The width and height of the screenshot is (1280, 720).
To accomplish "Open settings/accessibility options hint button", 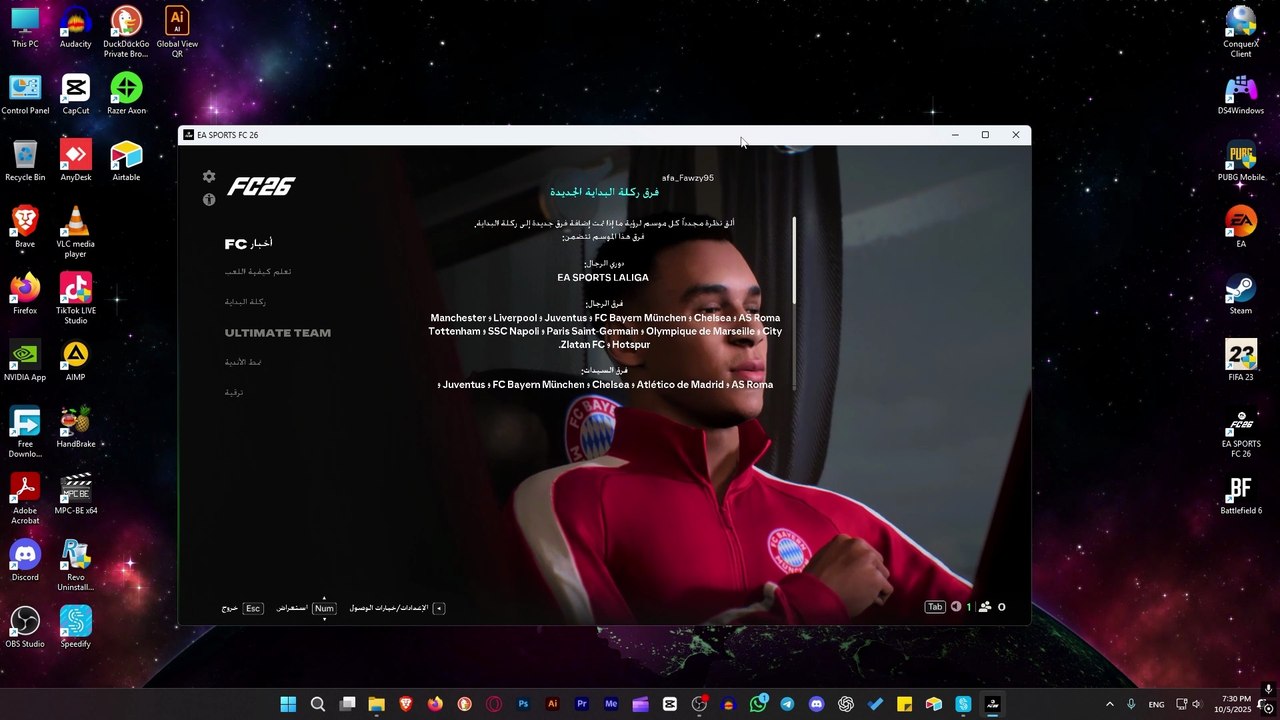I will 438,608.
